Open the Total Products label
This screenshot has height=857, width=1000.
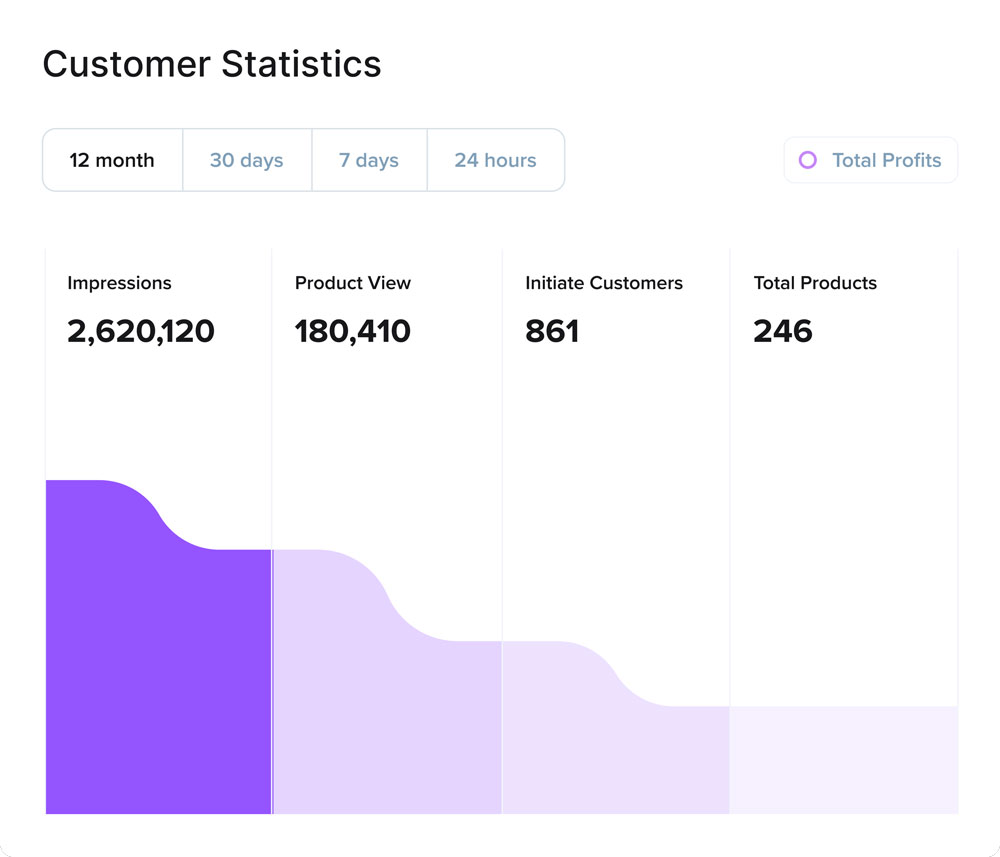coord(815,283)
